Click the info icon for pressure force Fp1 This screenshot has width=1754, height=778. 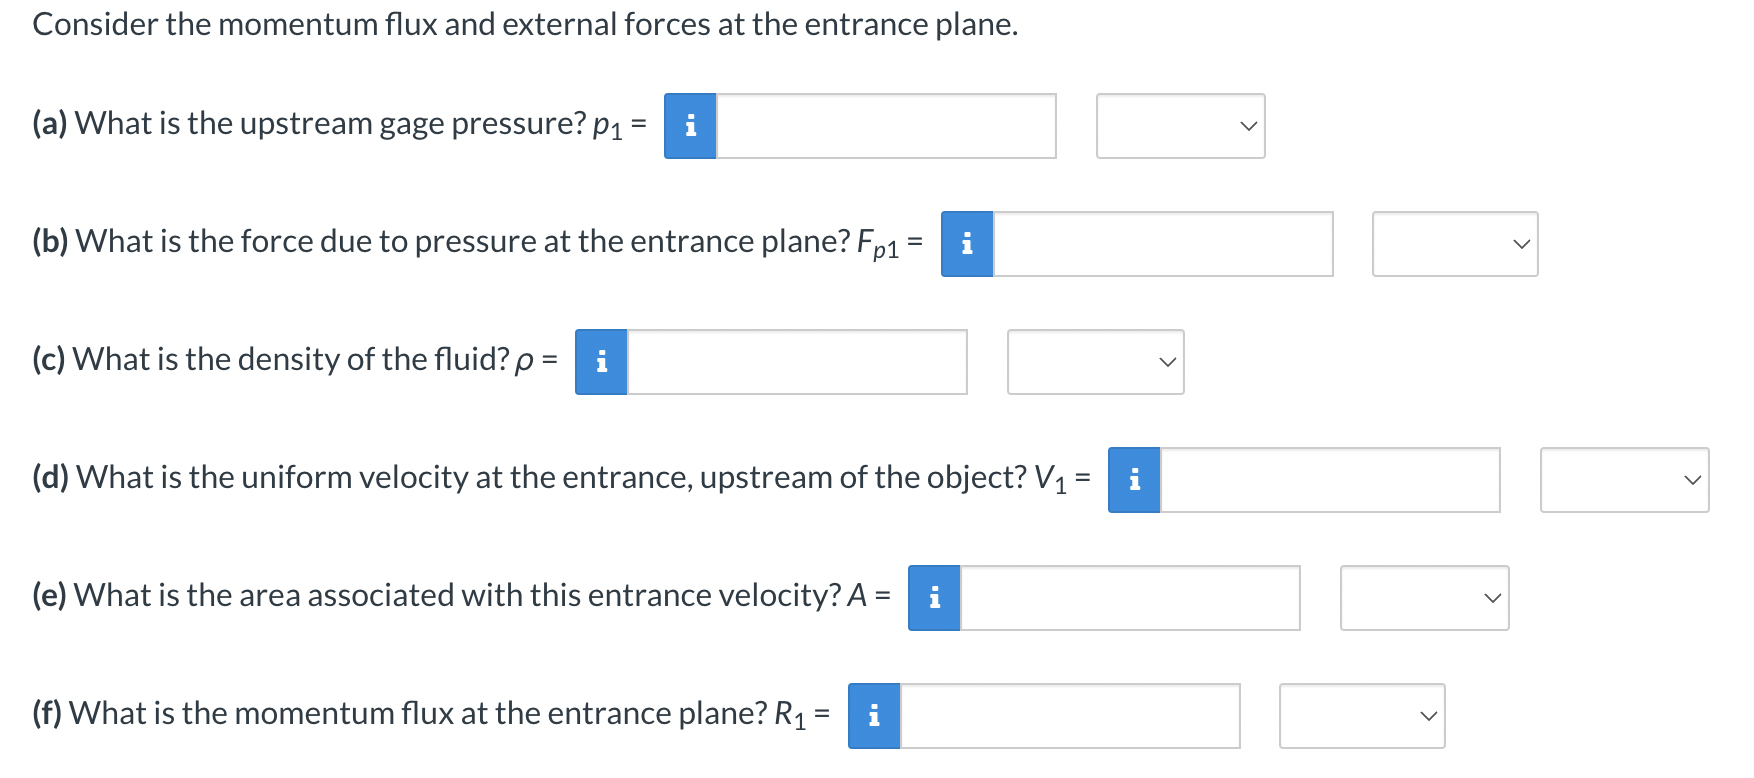point(966,244)
